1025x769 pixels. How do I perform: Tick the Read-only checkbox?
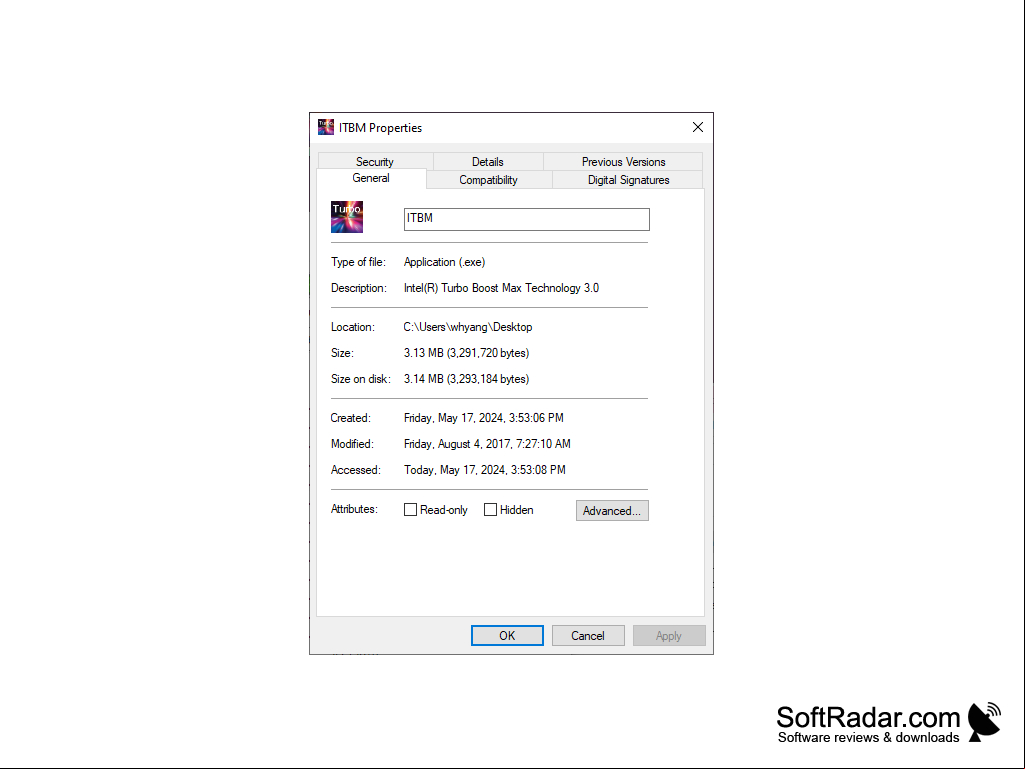pos(411,510)
